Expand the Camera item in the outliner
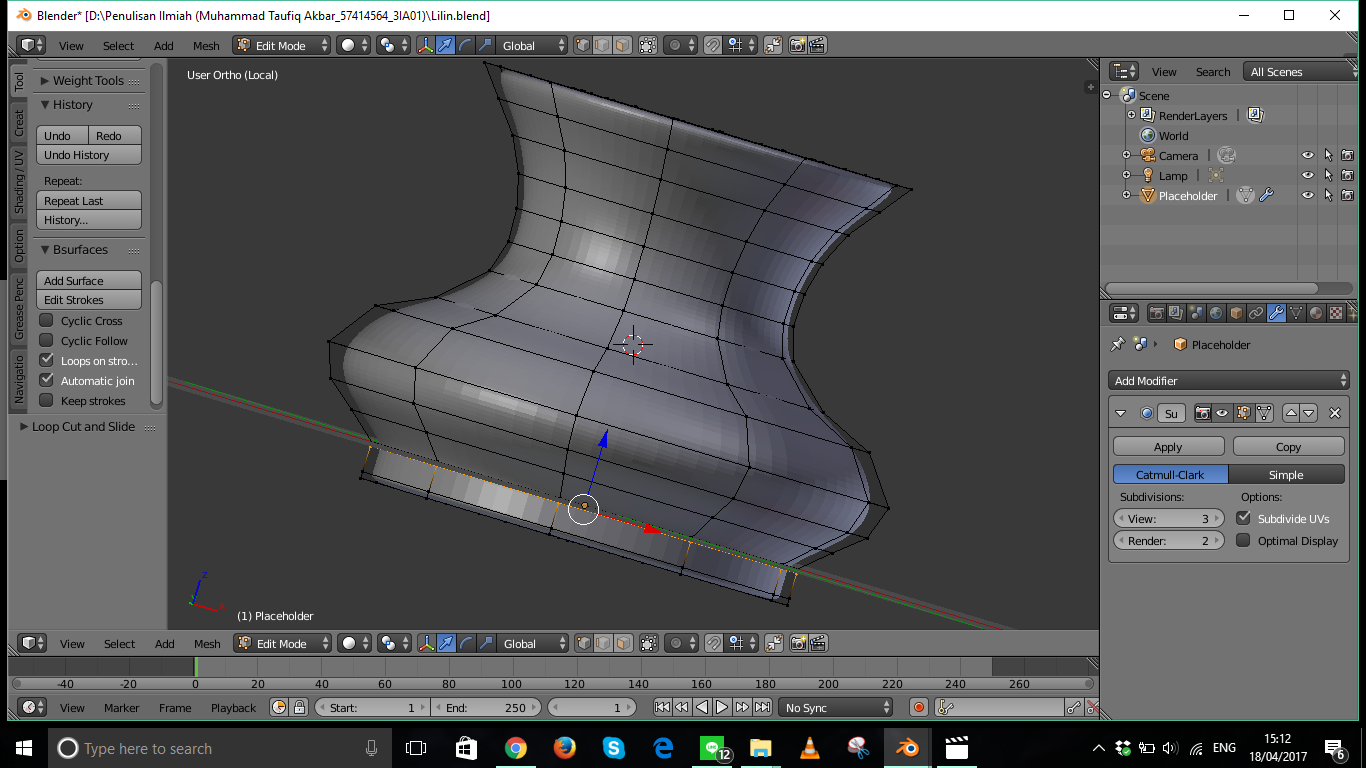This screenshot has width=1366, height=768. tap(1127, 155)
